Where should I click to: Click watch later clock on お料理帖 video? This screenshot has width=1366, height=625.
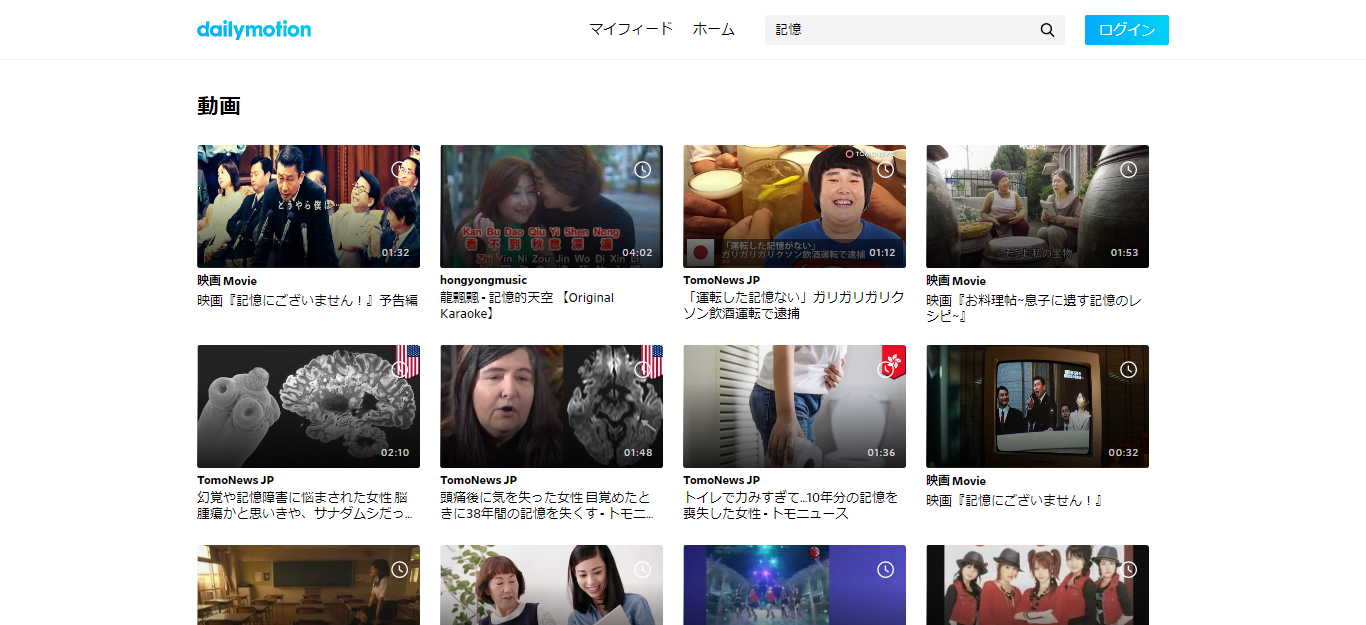[1129, 169]
